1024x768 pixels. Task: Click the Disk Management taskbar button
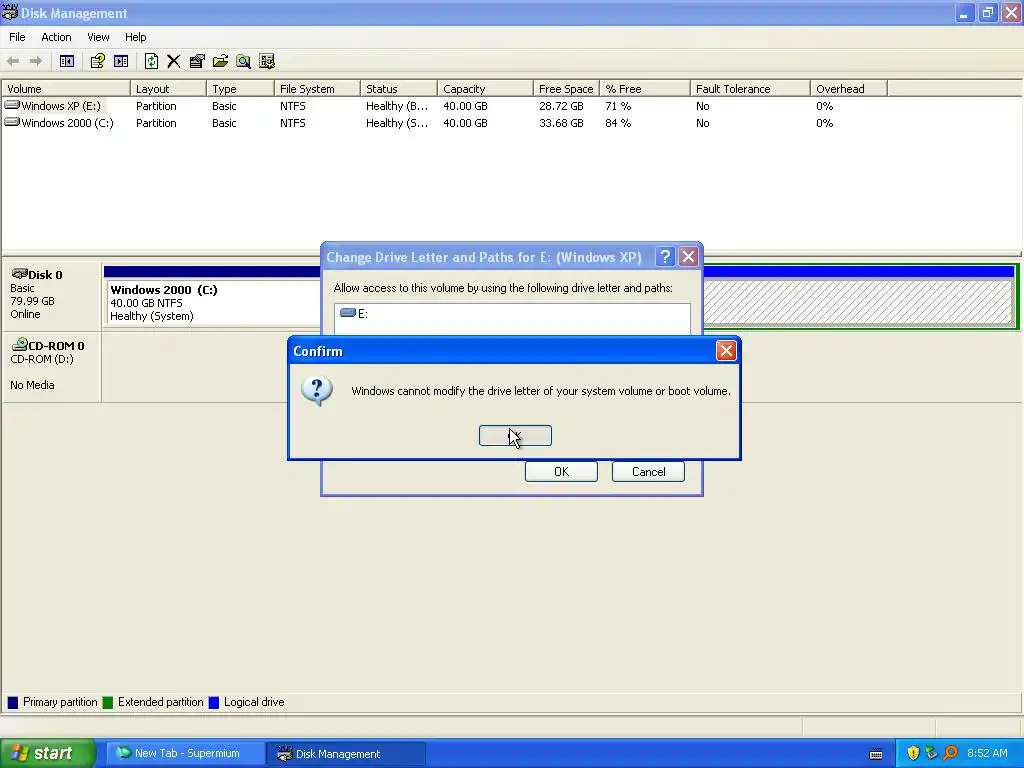pyautogui.click(x=346, y=753)
